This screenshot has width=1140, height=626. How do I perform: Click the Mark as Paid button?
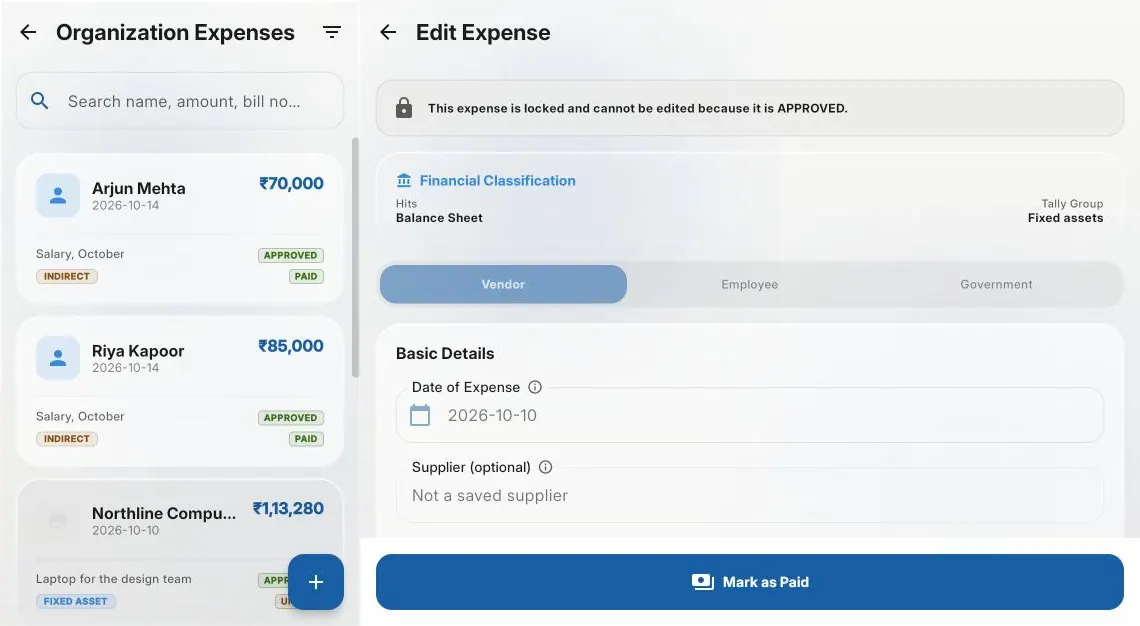click(750, 582)
